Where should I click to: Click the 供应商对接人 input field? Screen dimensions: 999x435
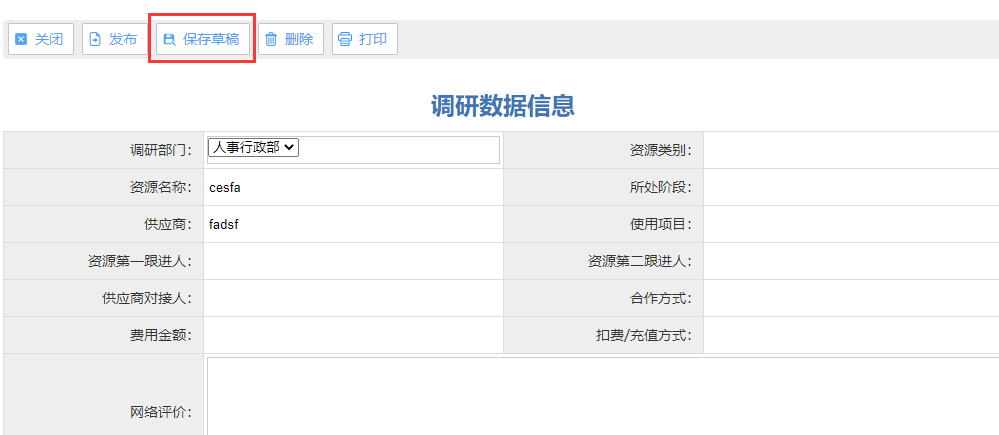[353, 298]
